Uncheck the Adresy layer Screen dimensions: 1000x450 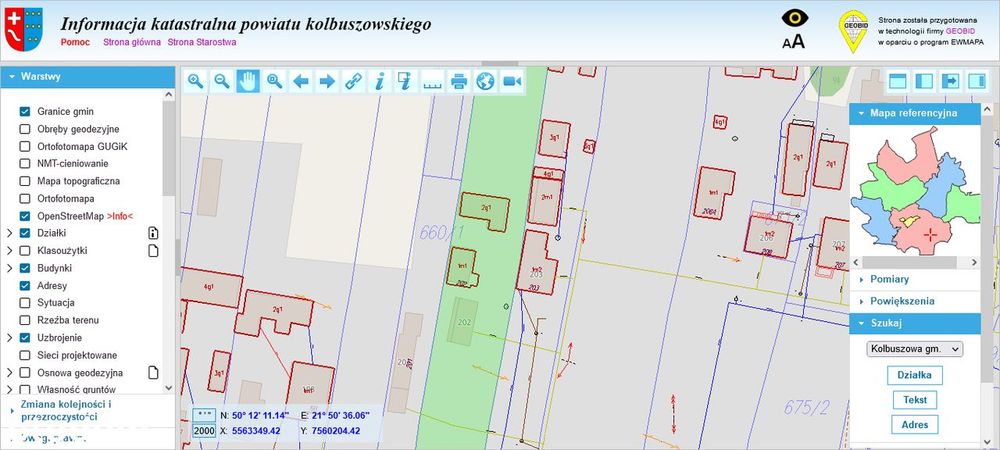point(25,286)
